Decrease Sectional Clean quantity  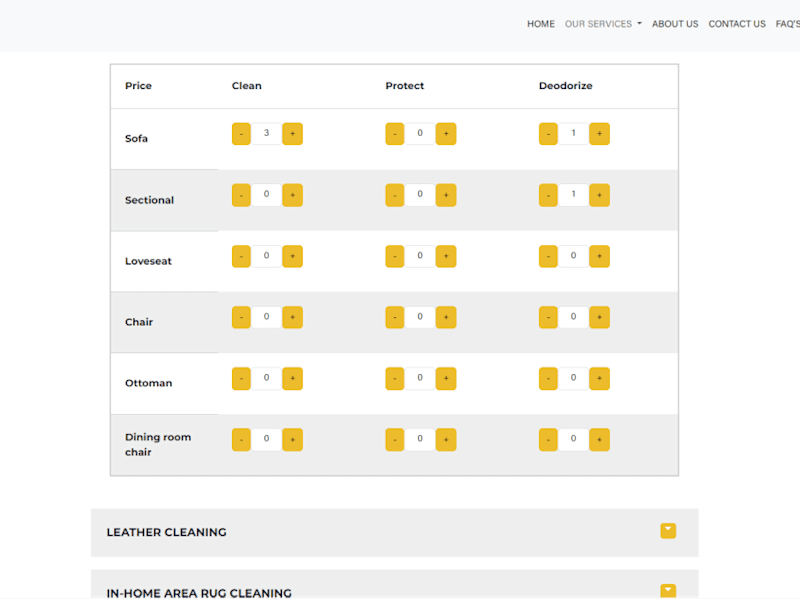[241, 195]
